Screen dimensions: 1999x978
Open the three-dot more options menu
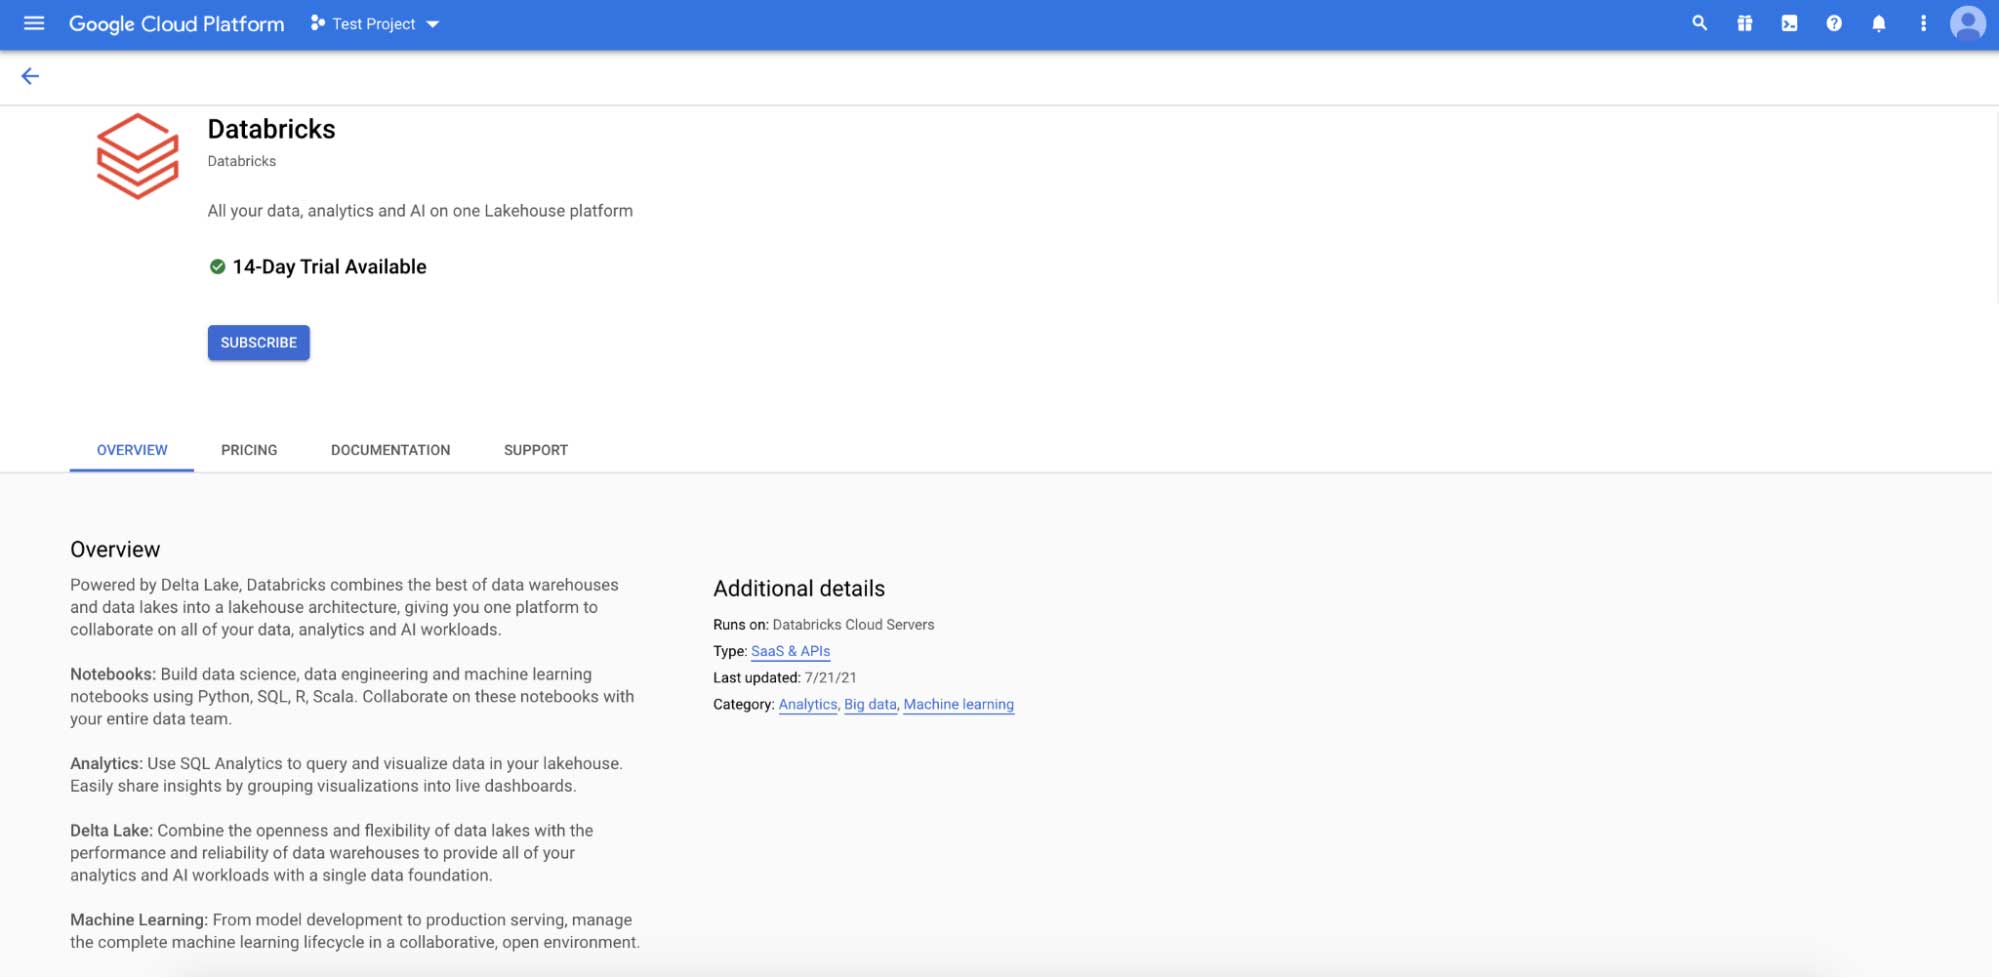(x=1923, y=23)
